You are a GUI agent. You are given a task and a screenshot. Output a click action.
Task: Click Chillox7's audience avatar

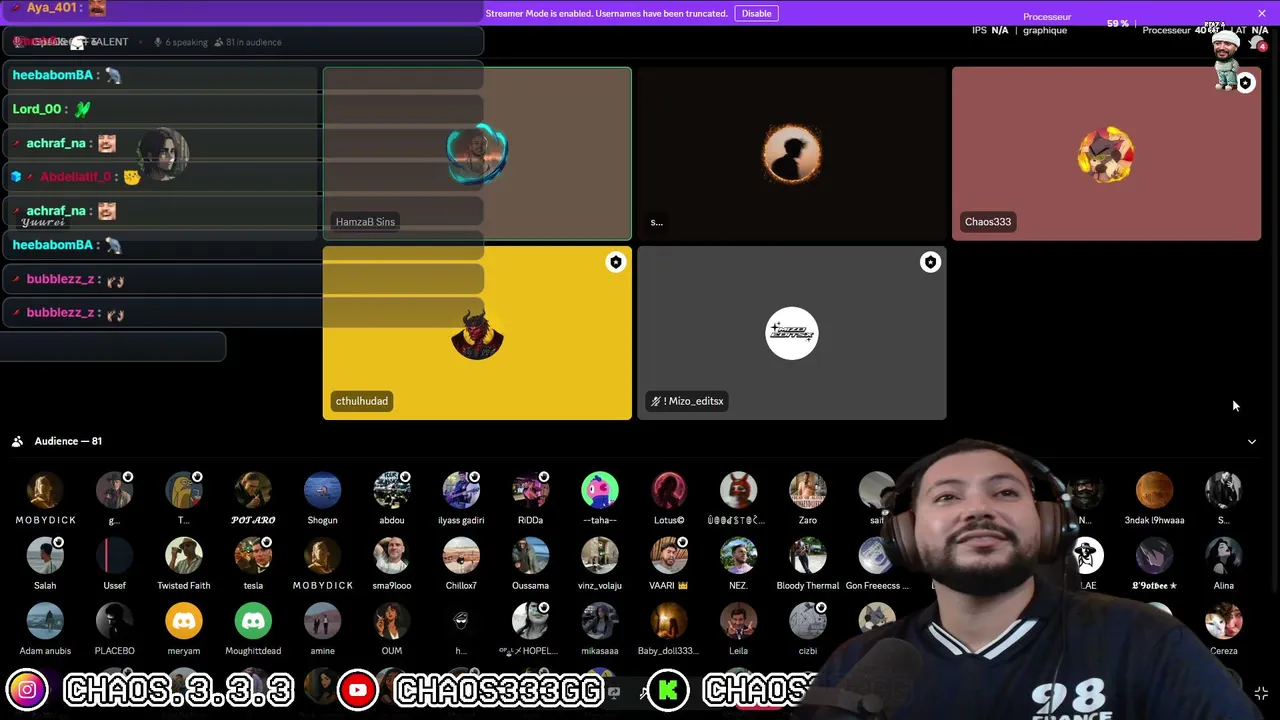[461, 555]
